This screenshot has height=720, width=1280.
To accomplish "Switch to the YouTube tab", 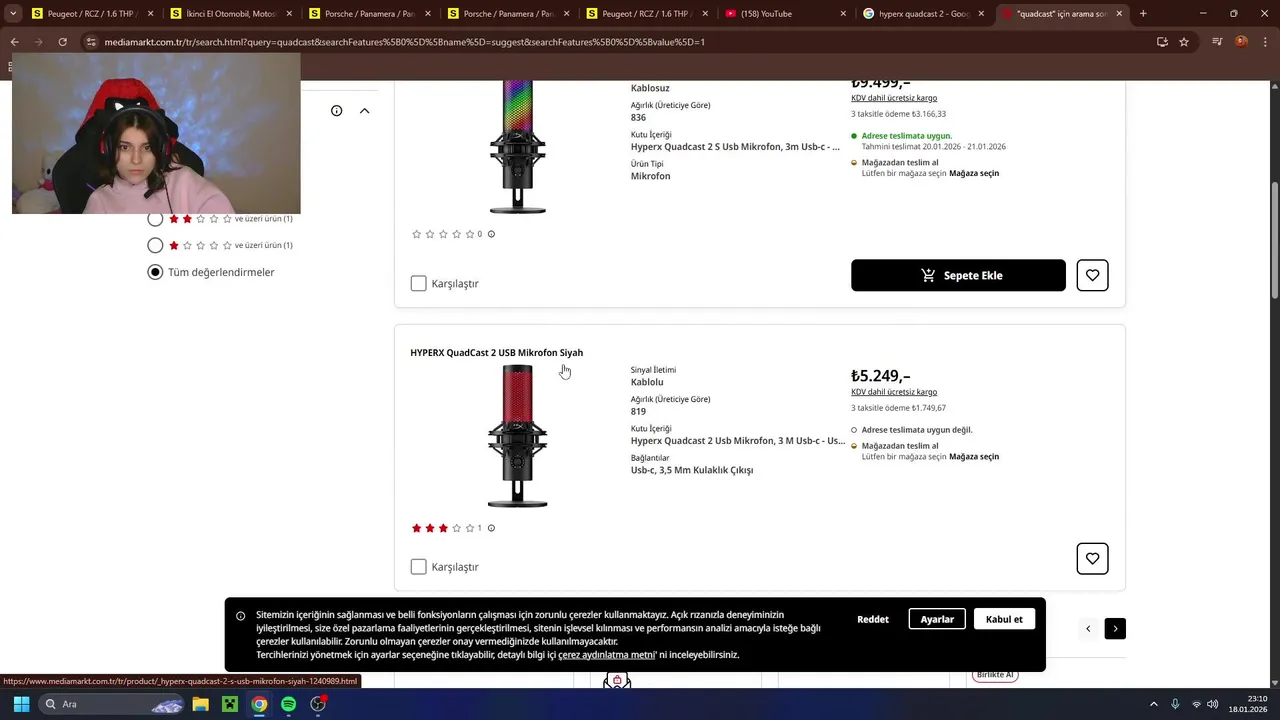I will pyautogui.click(x=787, y=14).
